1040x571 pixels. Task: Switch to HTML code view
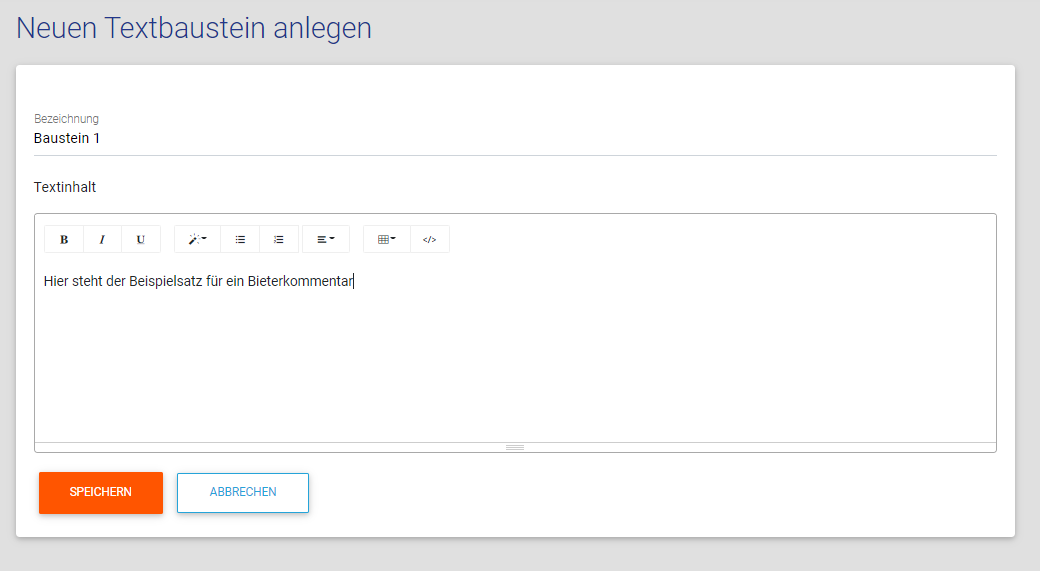429,240
